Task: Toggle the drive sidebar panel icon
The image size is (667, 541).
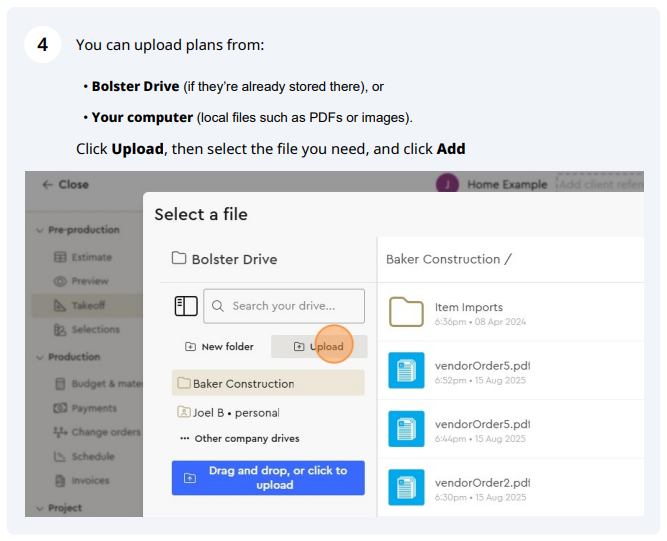Action: pyautogui.click(x=186, y=306)
